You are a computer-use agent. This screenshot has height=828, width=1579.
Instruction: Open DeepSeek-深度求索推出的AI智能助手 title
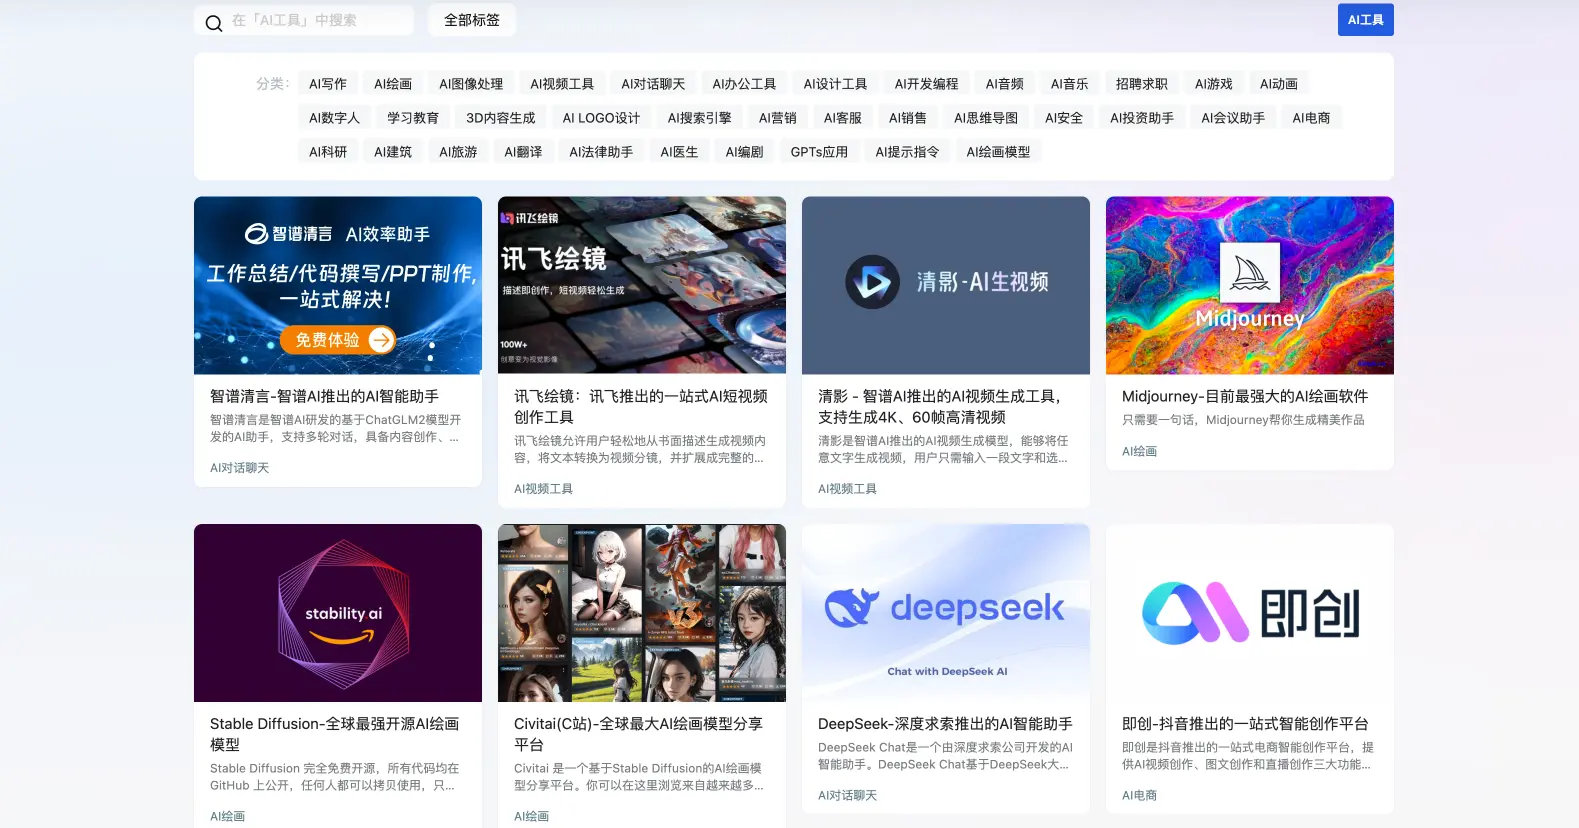945,724
